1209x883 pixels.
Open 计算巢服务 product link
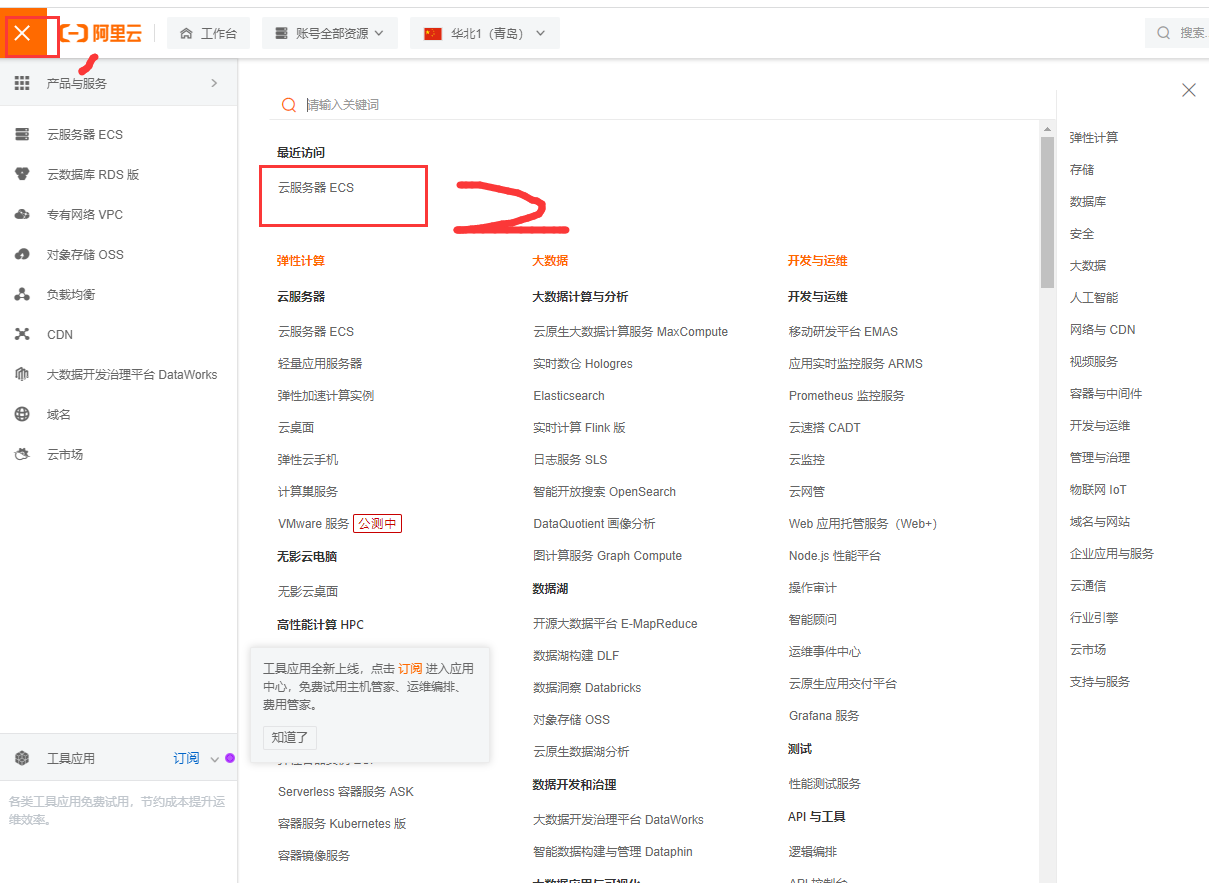[x=308, y=491]
